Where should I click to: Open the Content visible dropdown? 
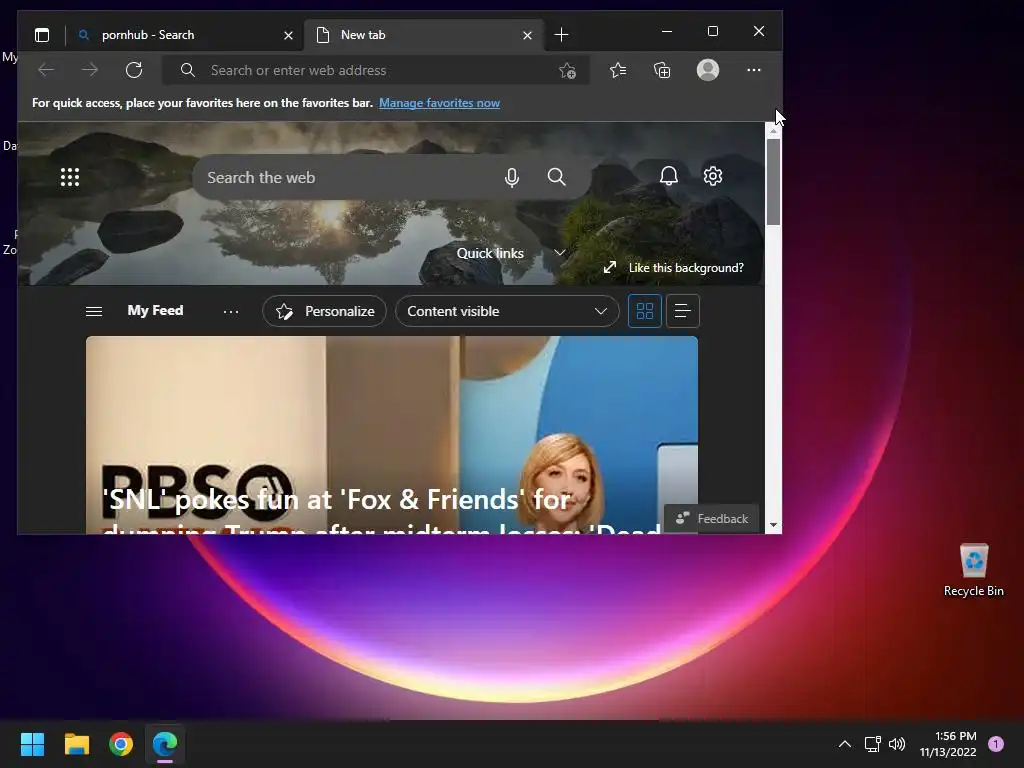pyautogui.click(x=507, y=311)
